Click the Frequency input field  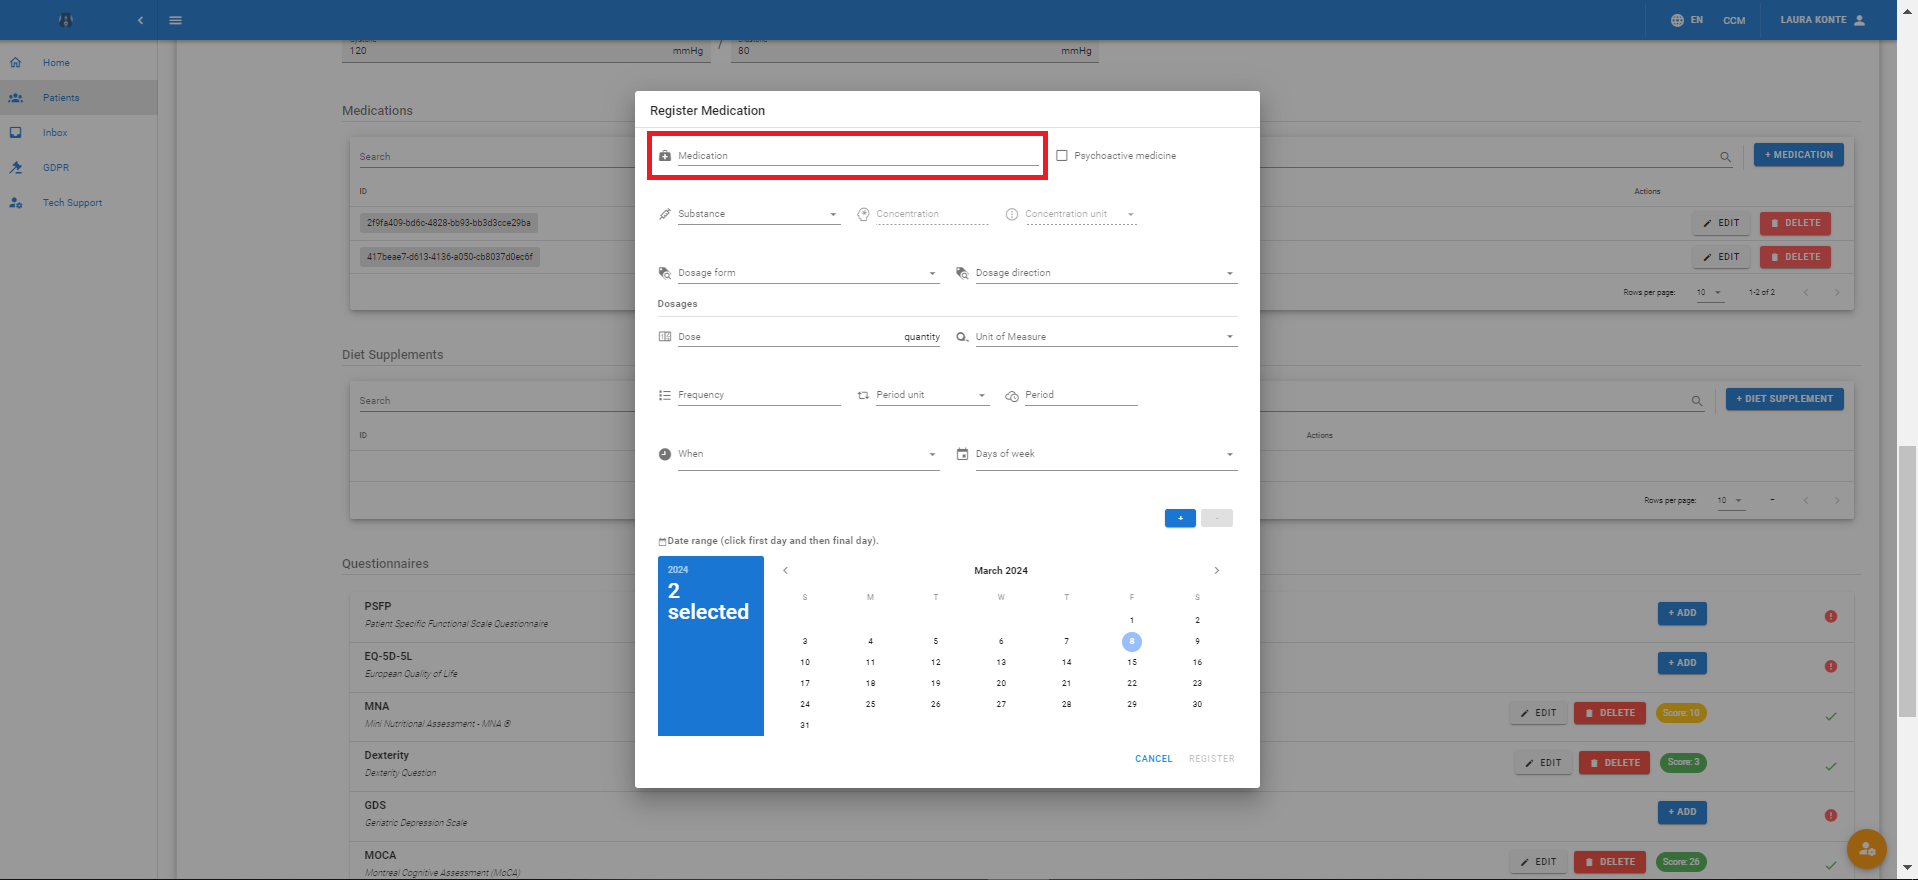[758, 395]
